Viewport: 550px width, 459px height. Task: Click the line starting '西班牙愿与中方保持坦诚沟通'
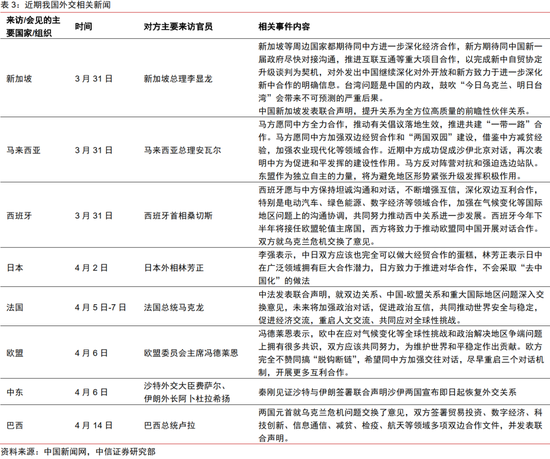pos(398,190)
